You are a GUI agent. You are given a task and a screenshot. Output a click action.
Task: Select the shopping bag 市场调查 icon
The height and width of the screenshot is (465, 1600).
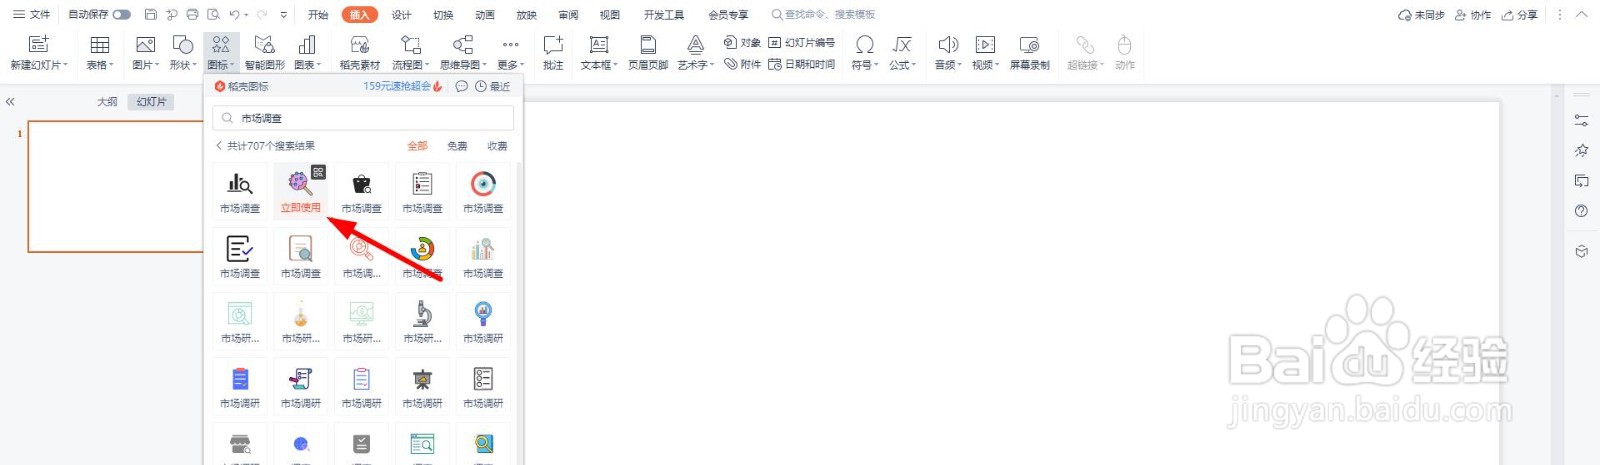pos(362,190)
